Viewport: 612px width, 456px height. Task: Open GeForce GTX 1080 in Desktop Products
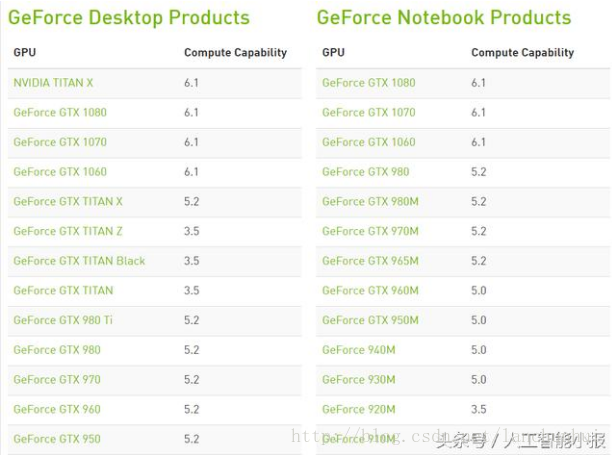pyautogui.click(x=60, y=112)
